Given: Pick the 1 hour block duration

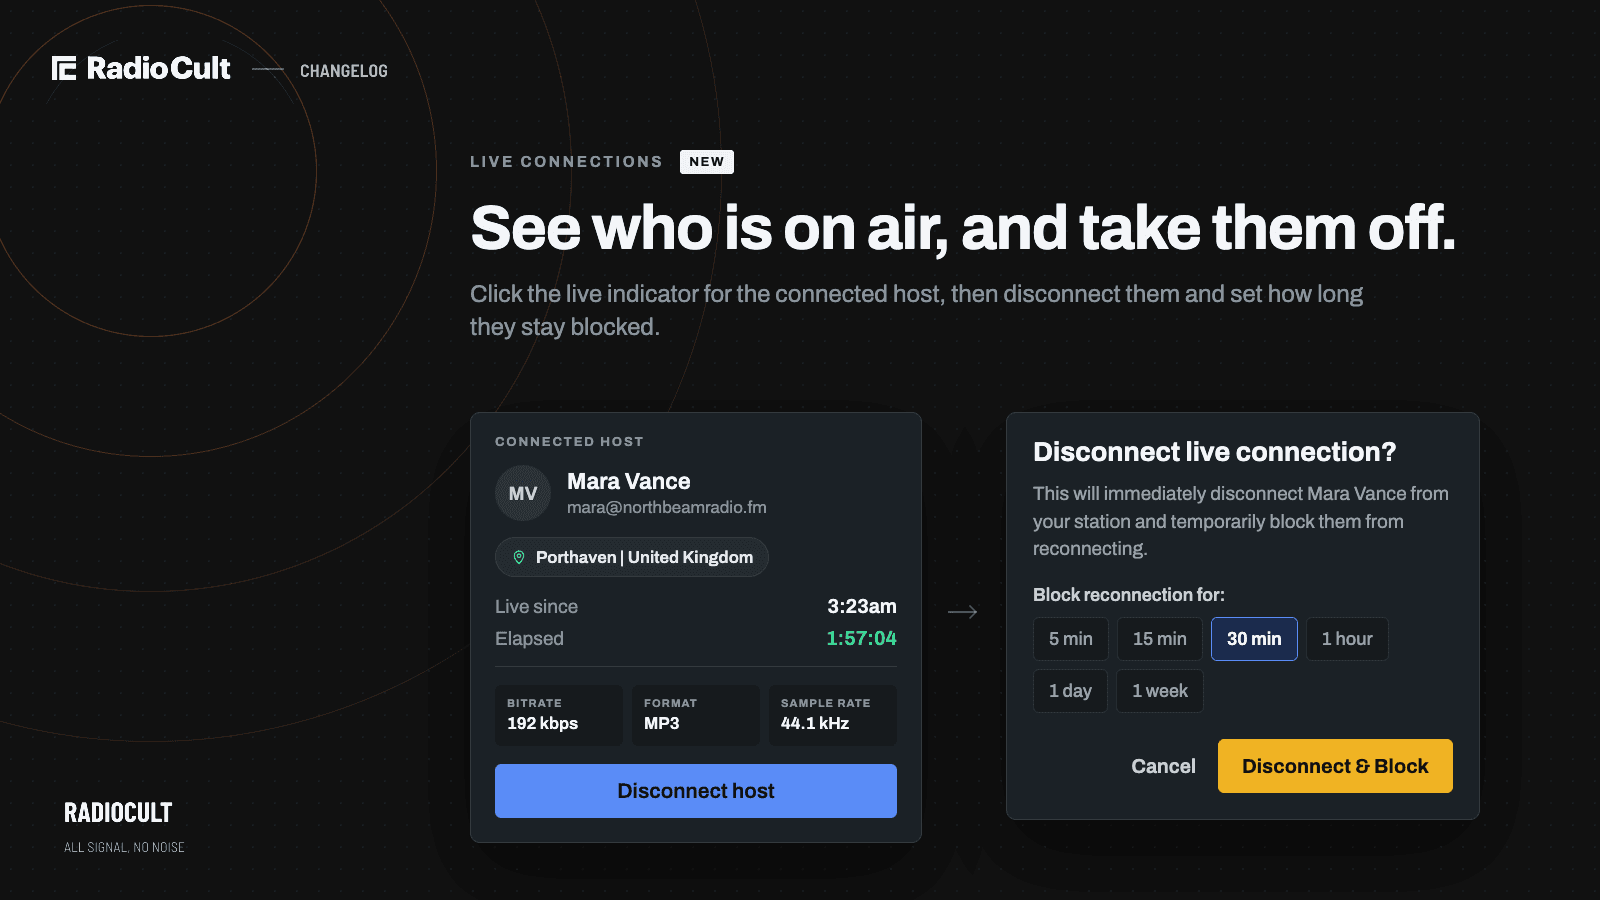Looking at the screenshot, I should click(1347, 639).
